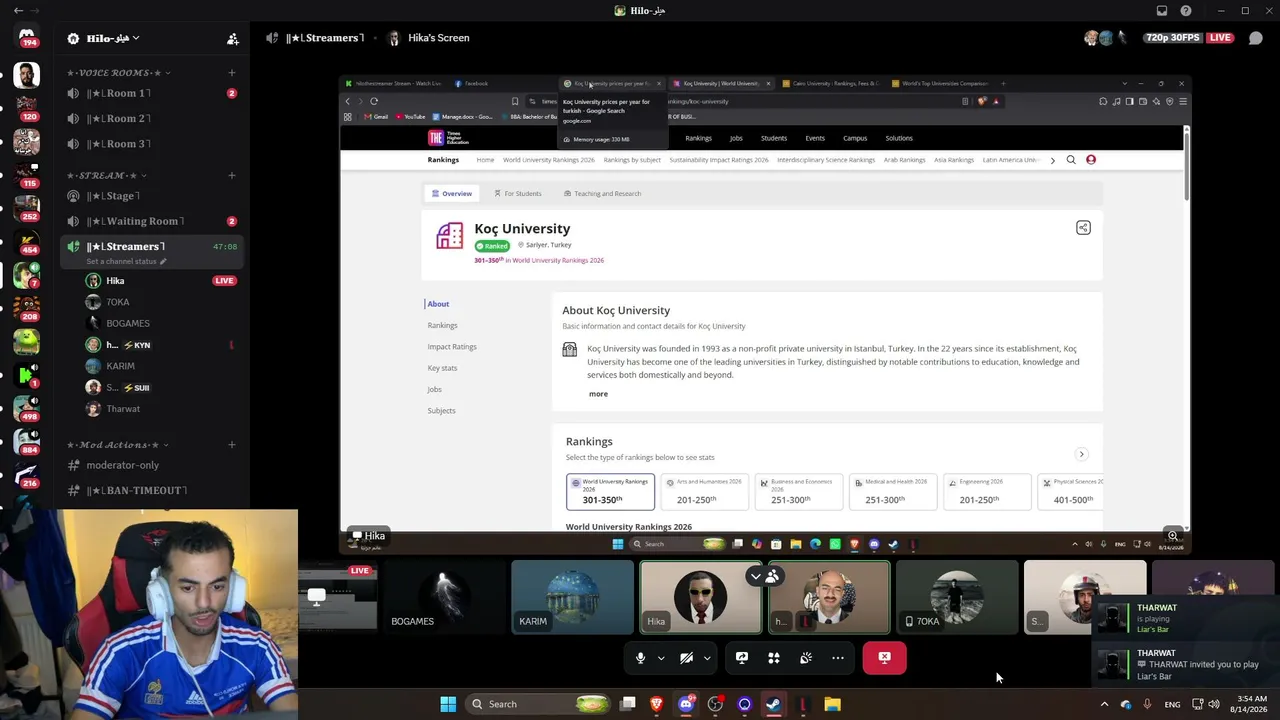Collapse the Mod Actions category

[x=118, y=445]
